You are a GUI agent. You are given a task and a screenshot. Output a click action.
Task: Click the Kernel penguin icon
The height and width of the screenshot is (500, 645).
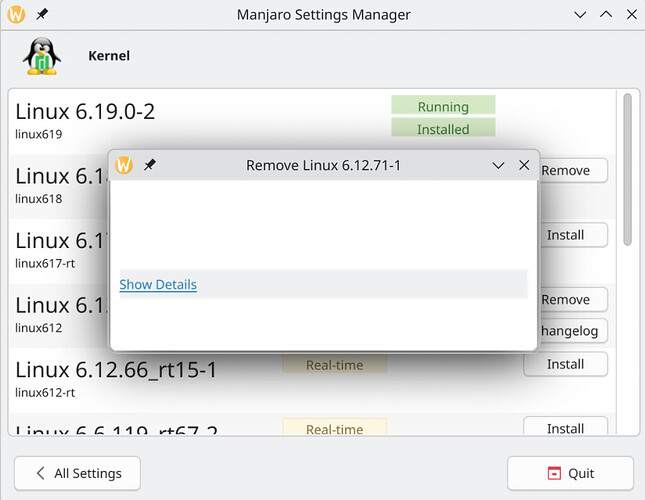(41, 57)
